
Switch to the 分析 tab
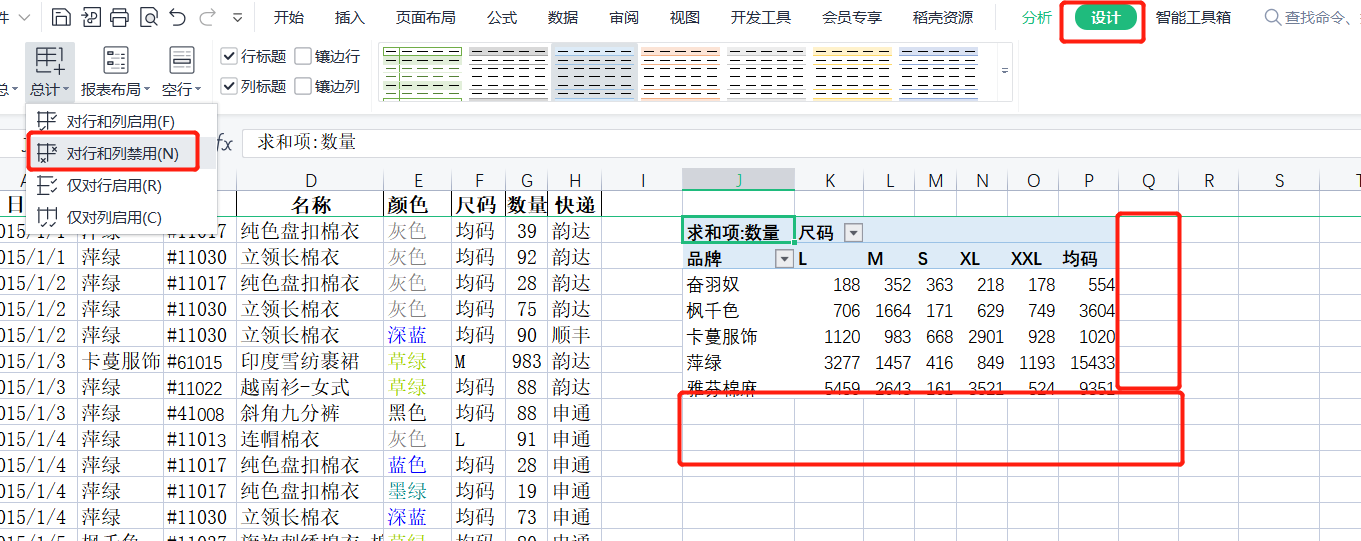click(1037, 18)
